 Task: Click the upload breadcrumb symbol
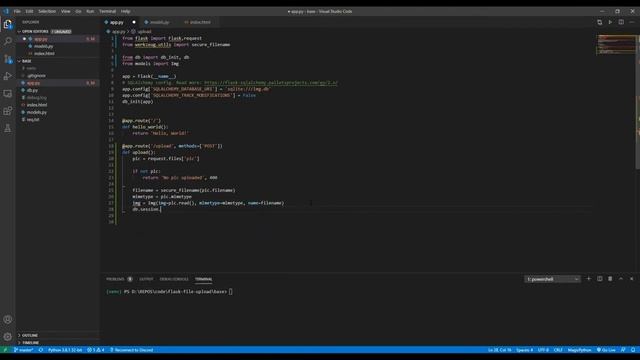(x=141, y=31)
